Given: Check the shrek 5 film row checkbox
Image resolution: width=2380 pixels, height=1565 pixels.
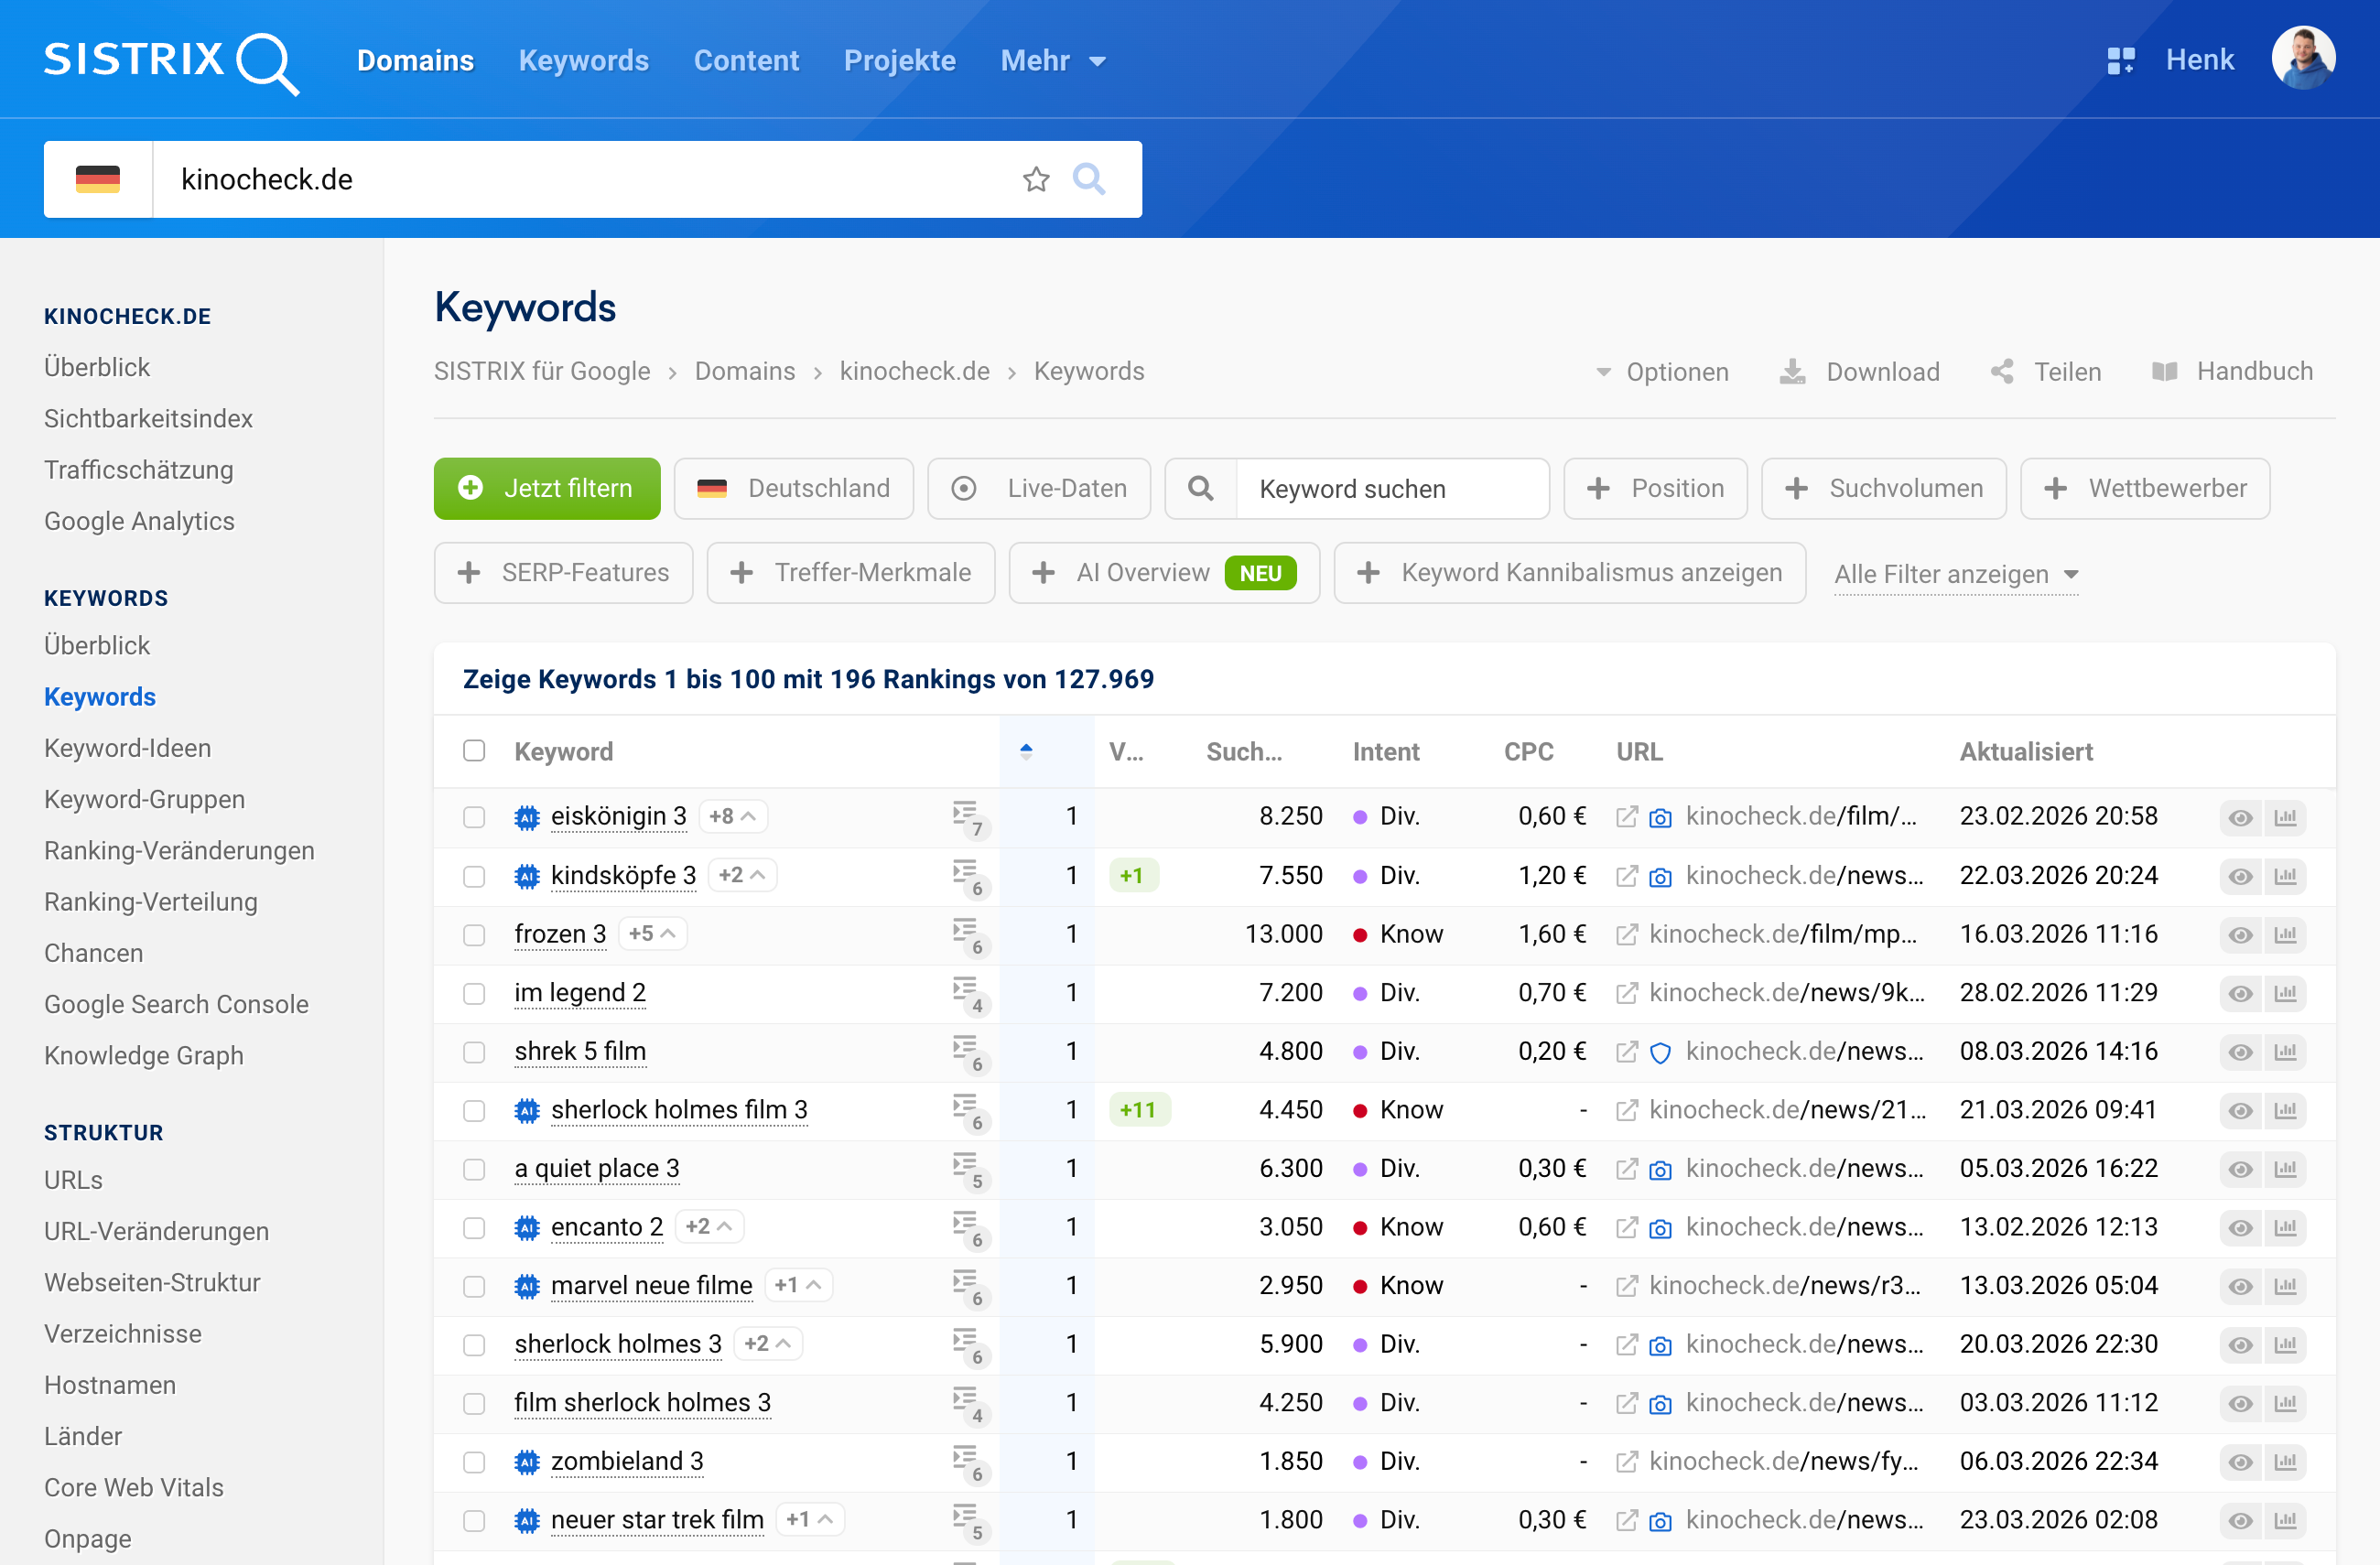Looking at the screenshot, I should [474, 1052].
